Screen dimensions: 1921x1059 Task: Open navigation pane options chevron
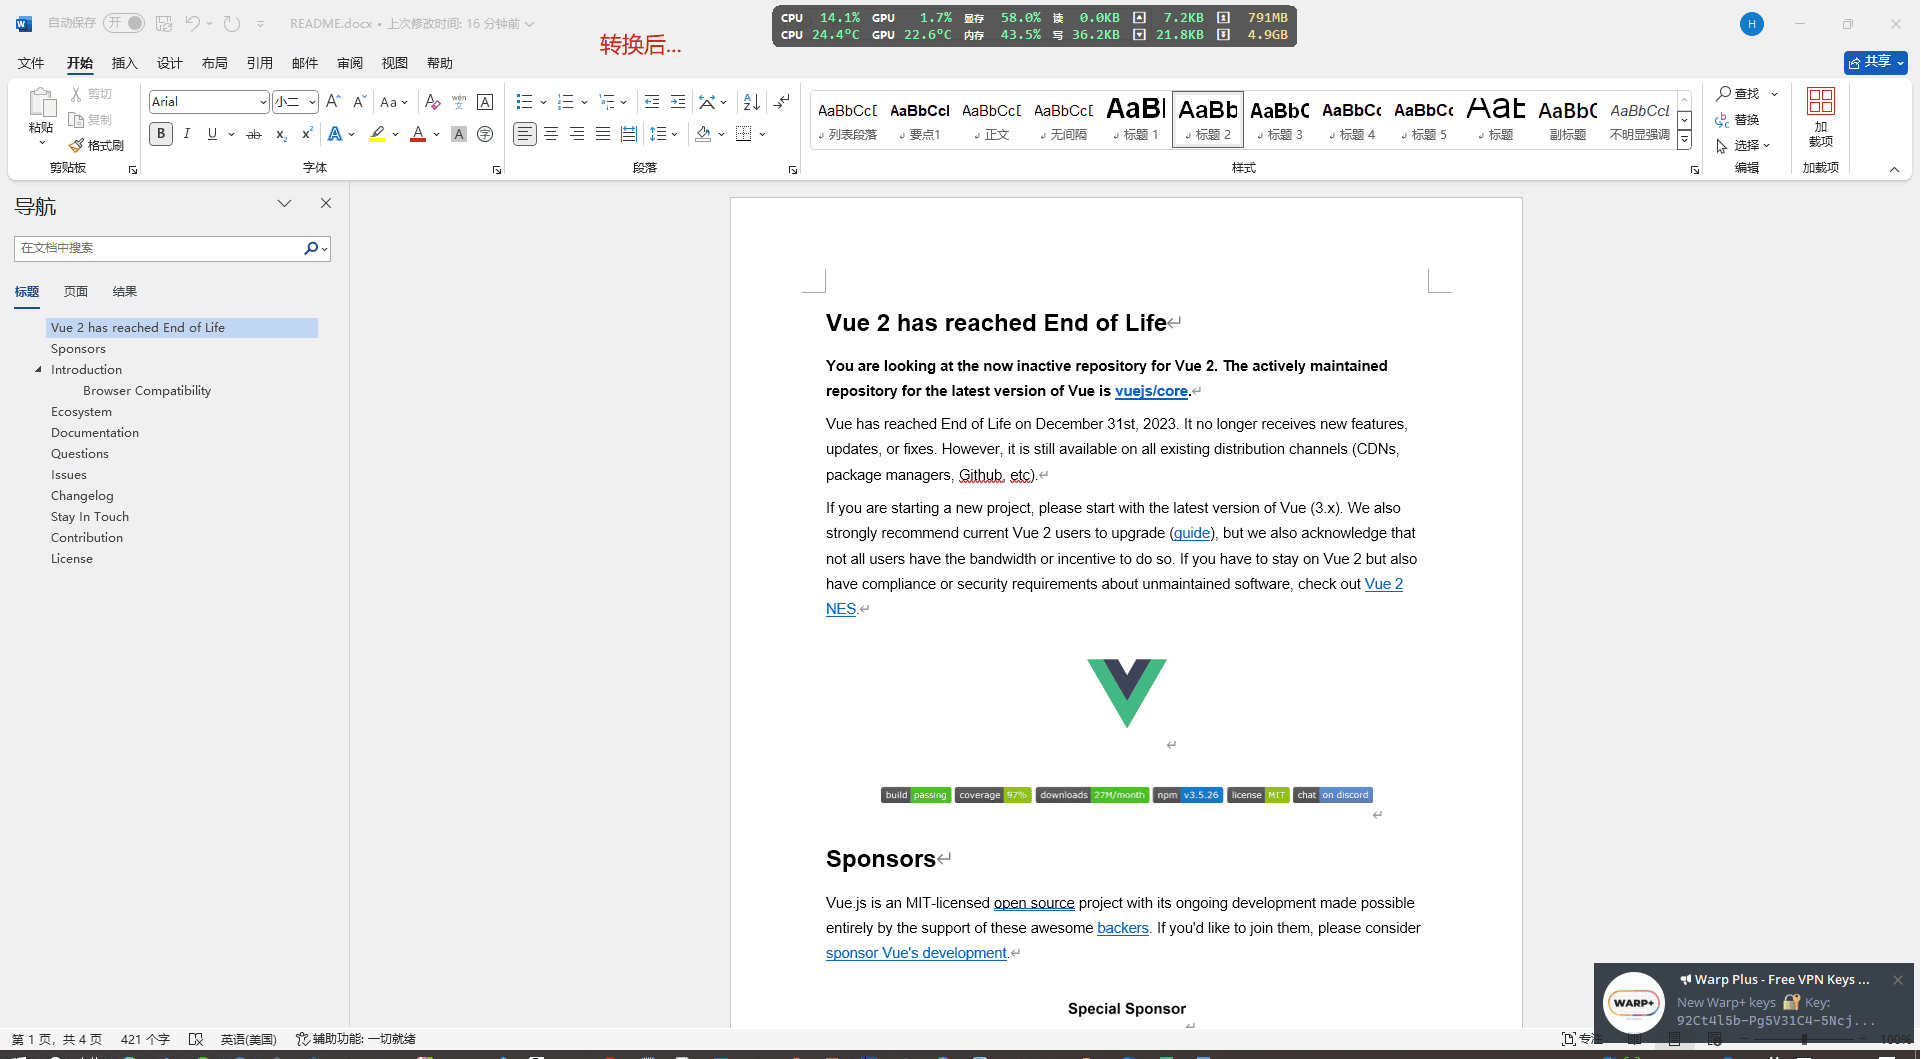coord(285,203)
